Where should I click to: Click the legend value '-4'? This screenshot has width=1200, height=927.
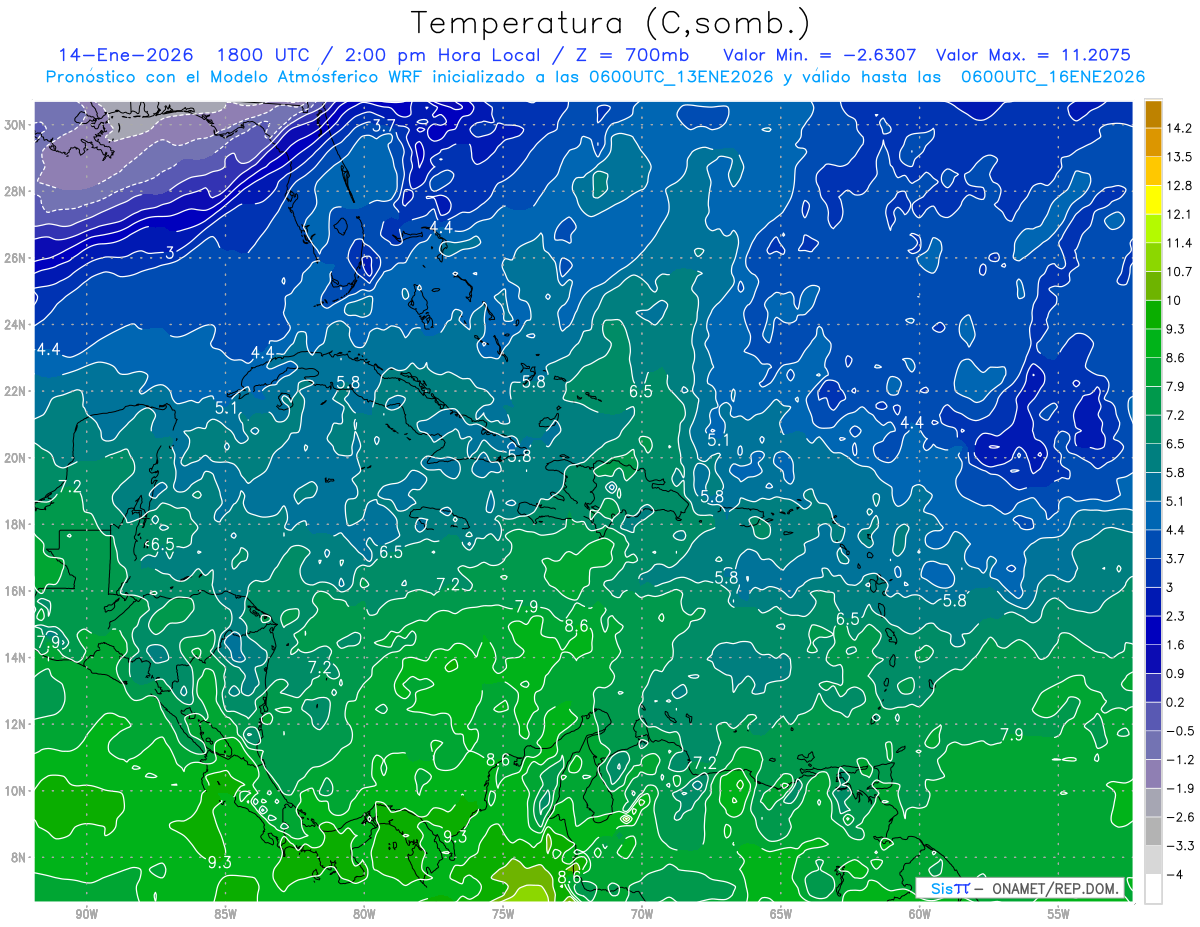[x=1173, y=875]
